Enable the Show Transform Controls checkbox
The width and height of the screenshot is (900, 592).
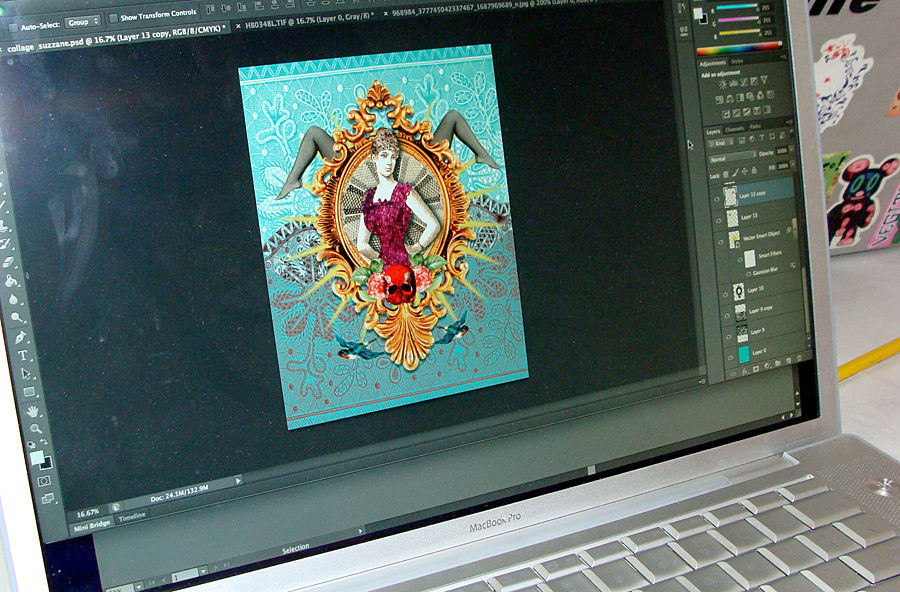(113, 18)
